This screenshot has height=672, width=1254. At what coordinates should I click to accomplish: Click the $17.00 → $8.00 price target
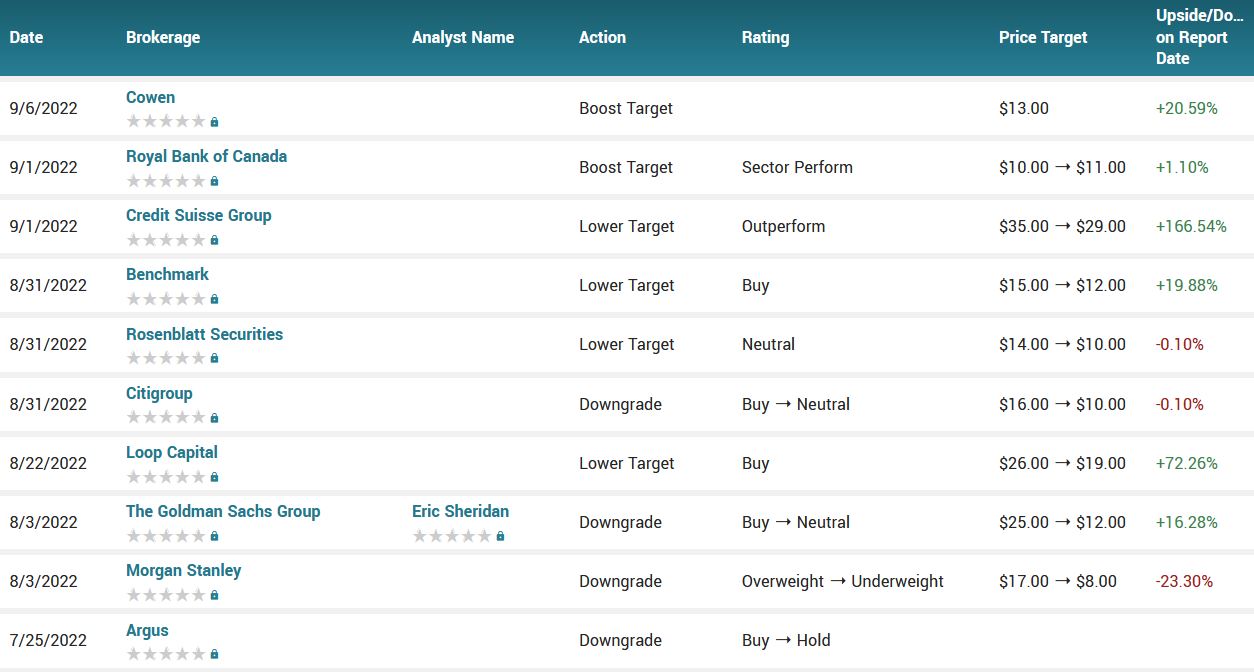[1058, 581]
